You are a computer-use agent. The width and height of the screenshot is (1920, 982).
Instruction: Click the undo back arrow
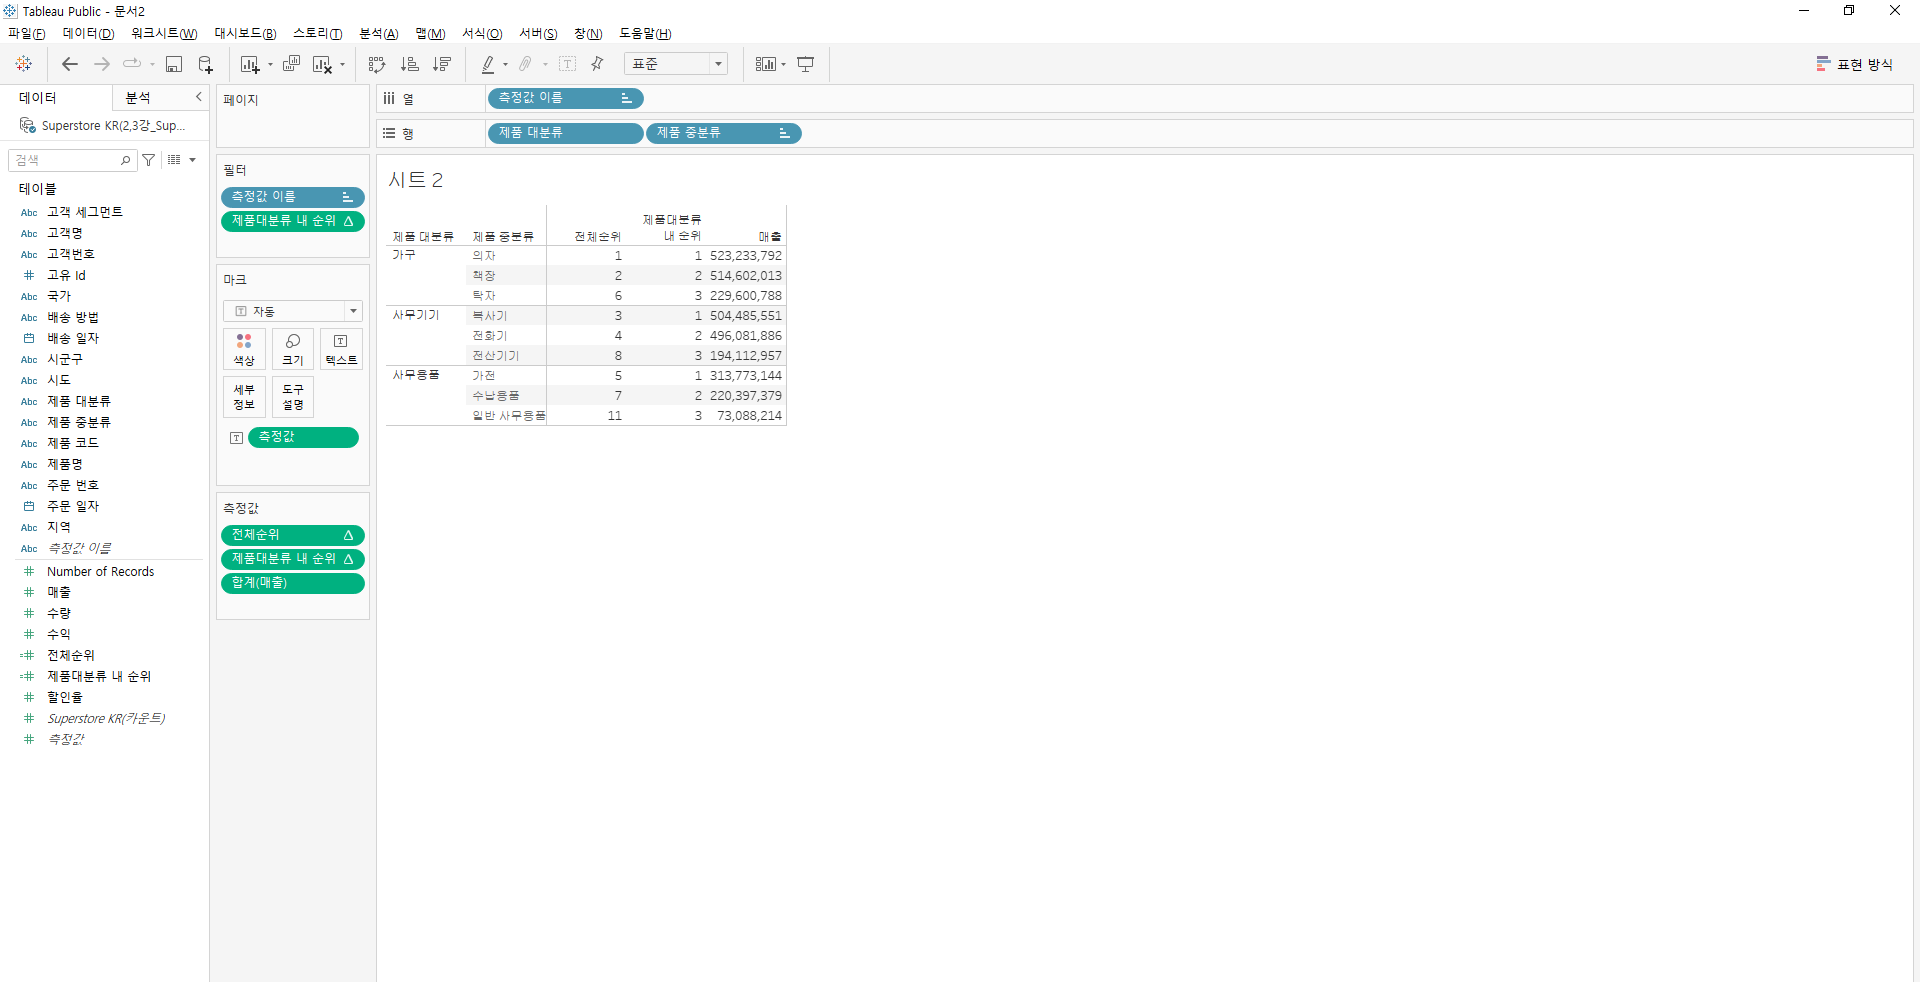click(x=69, y=64)
